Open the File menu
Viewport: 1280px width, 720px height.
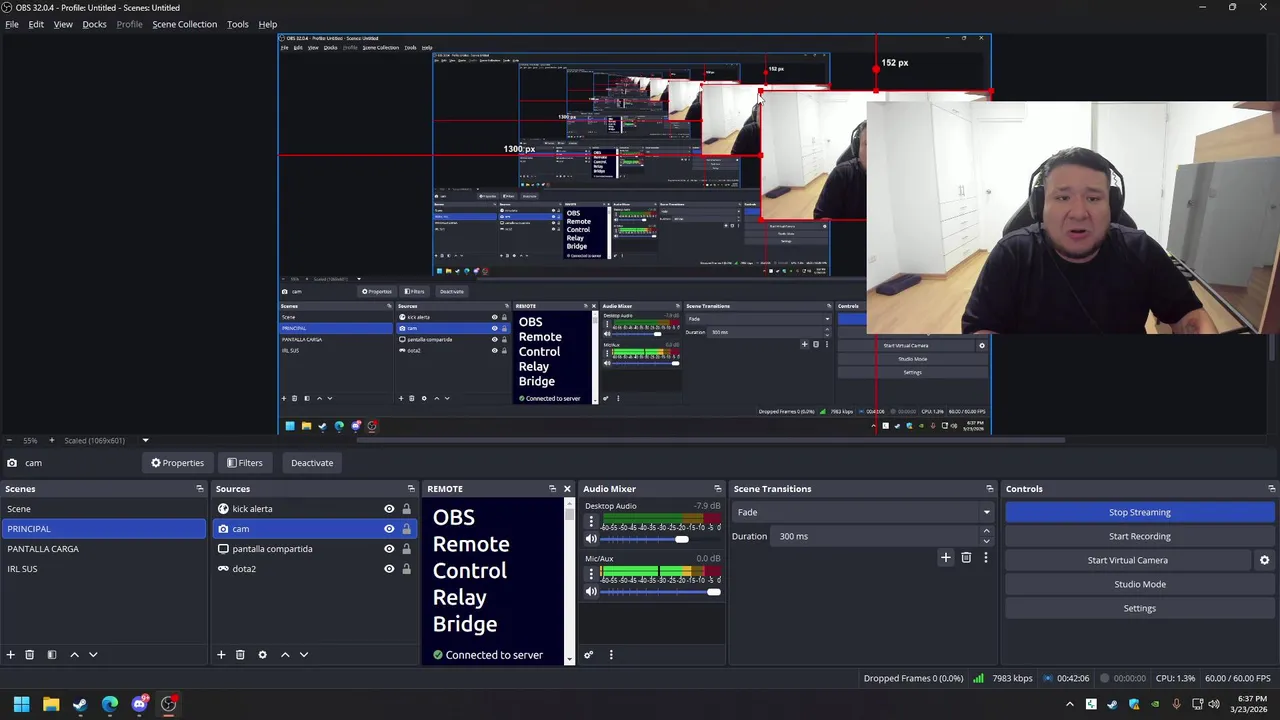(12, 24)
